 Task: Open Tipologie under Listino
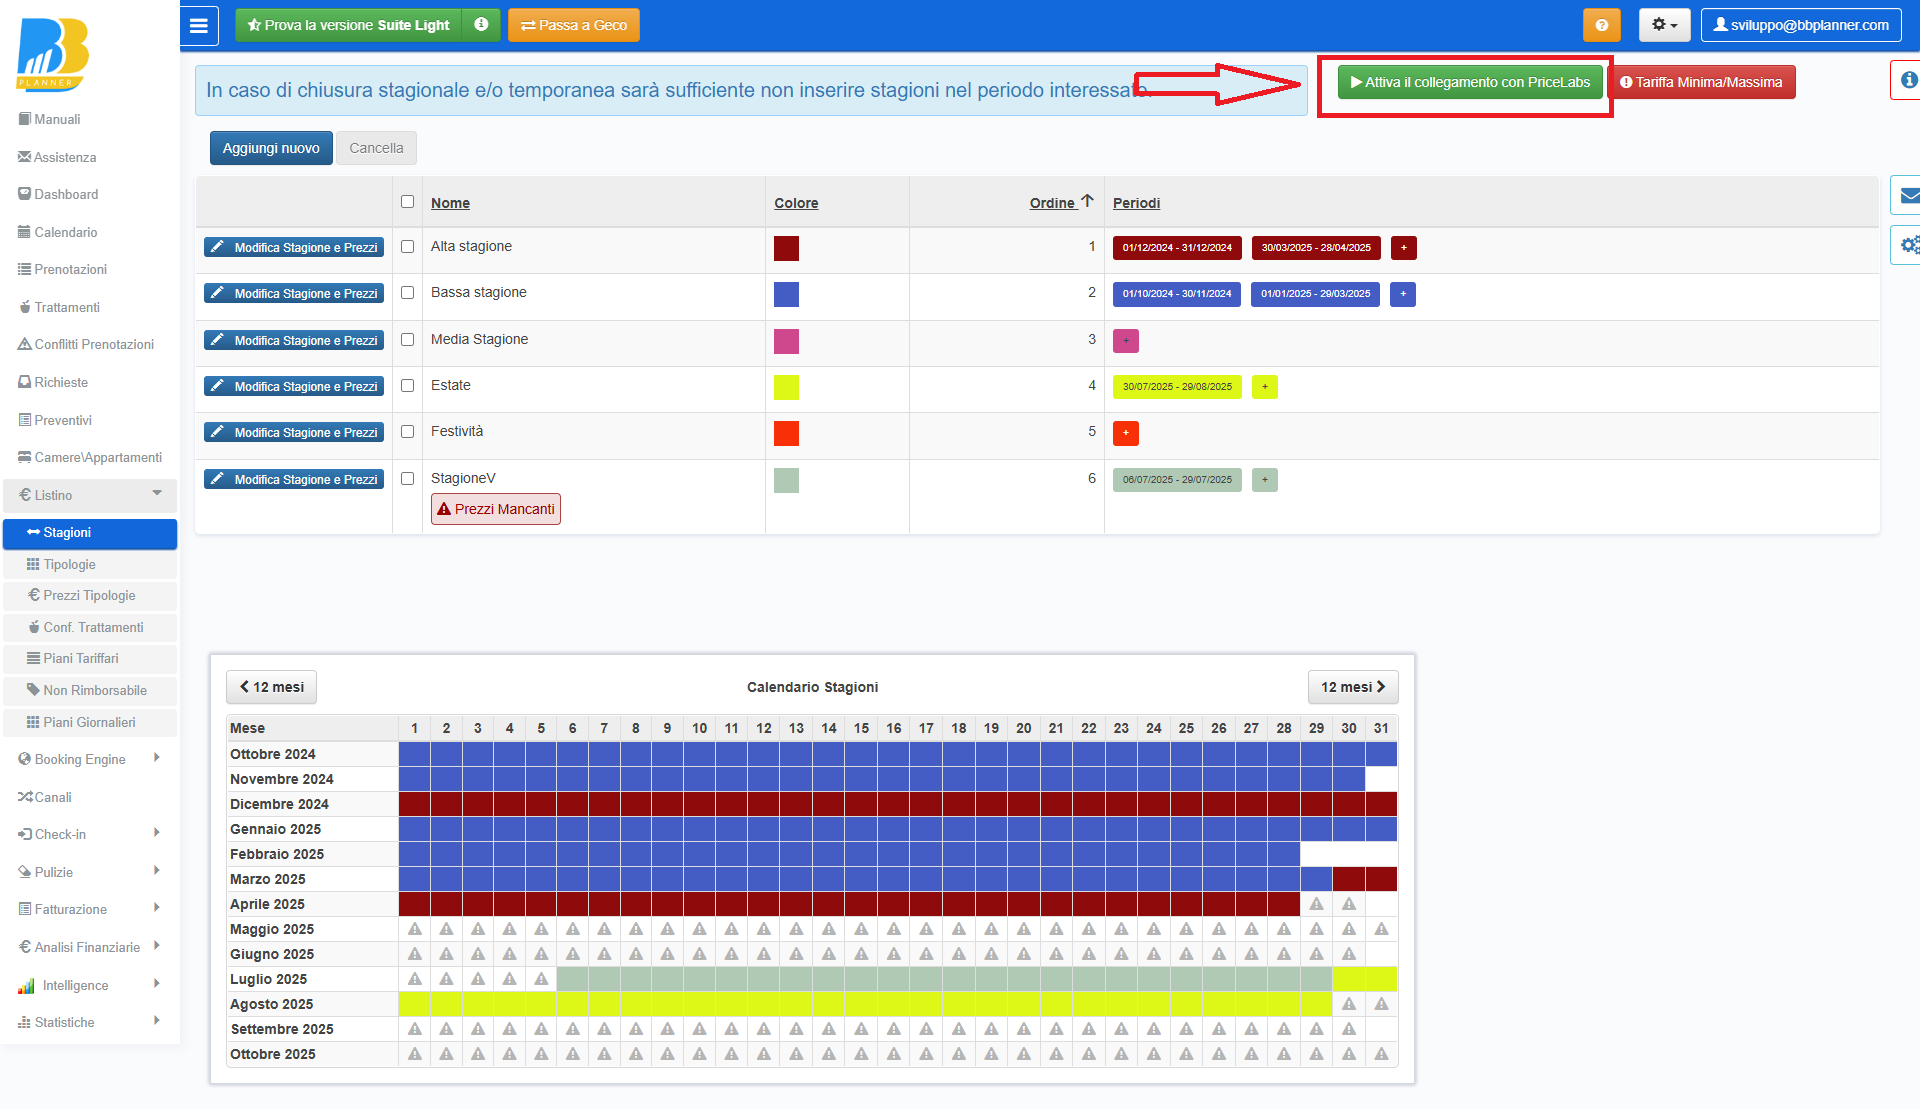[x=90, y=564]
